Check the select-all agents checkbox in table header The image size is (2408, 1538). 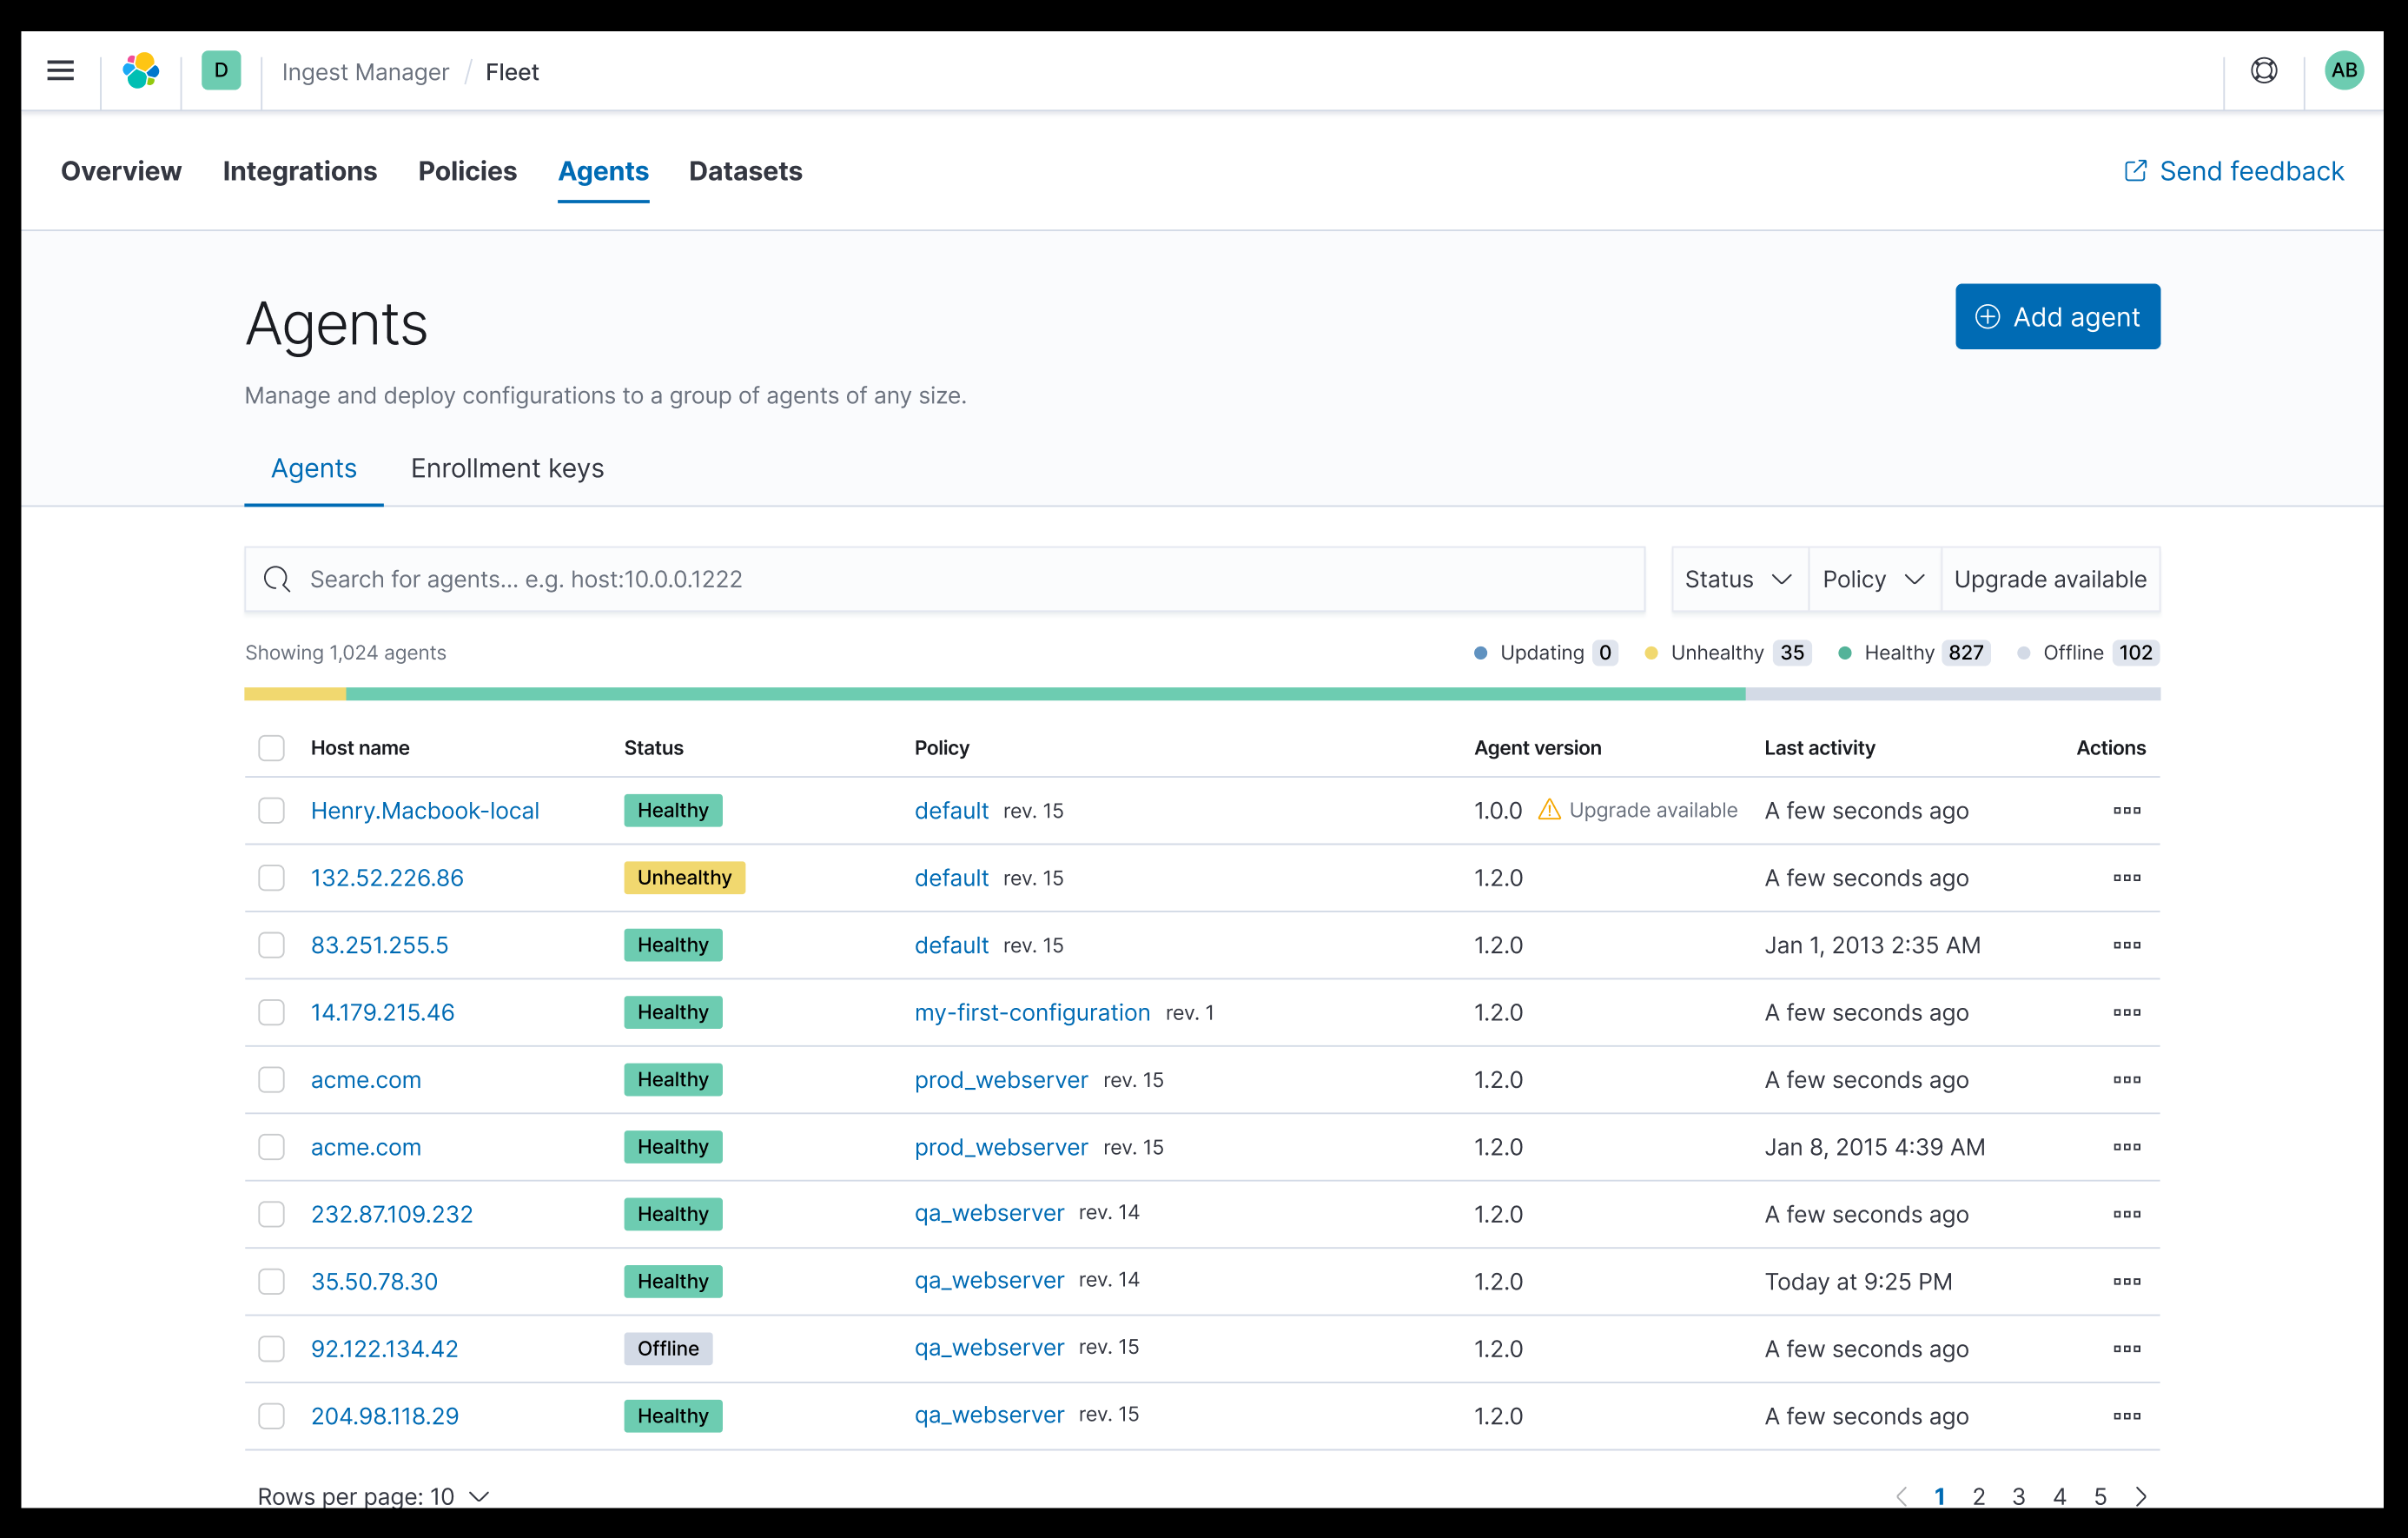271,747
